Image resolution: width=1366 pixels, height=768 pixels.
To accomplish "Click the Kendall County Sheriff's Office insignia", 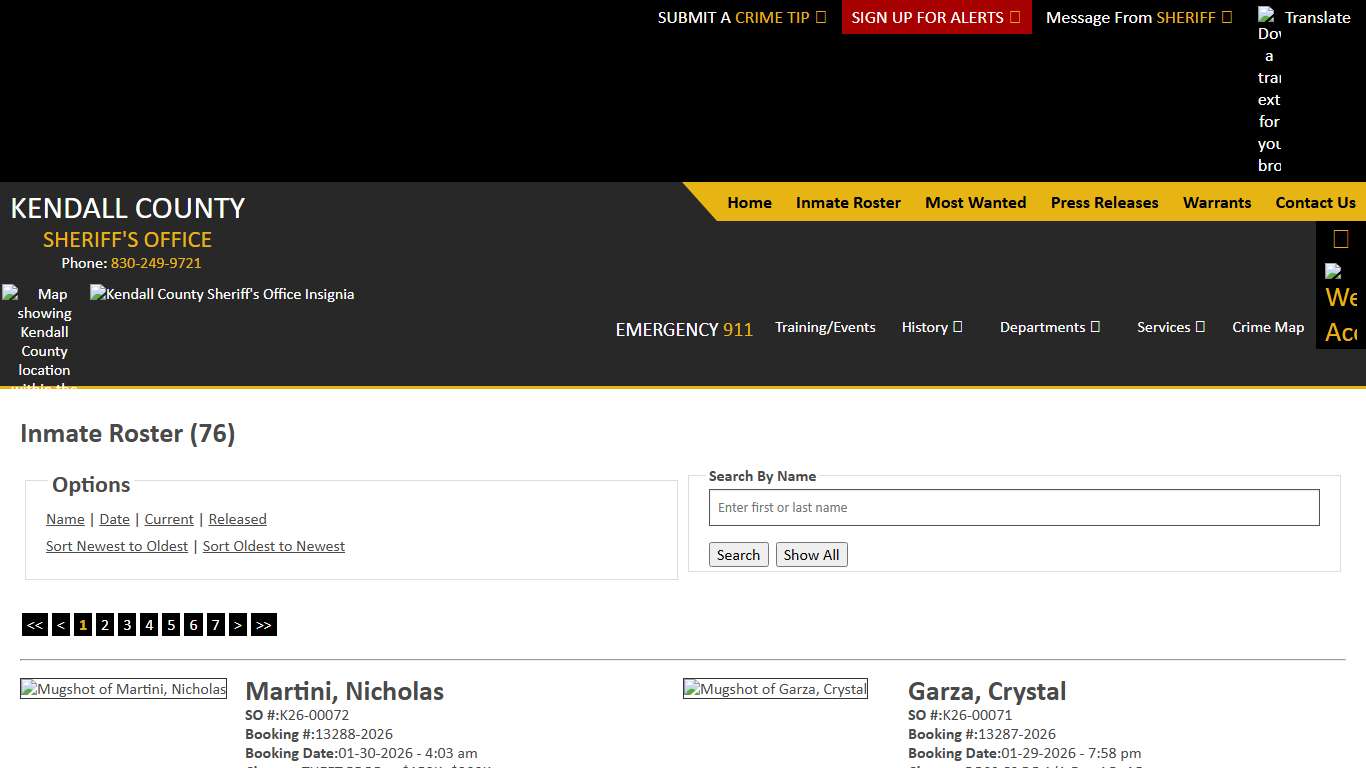I will click(x=221, y=293).
